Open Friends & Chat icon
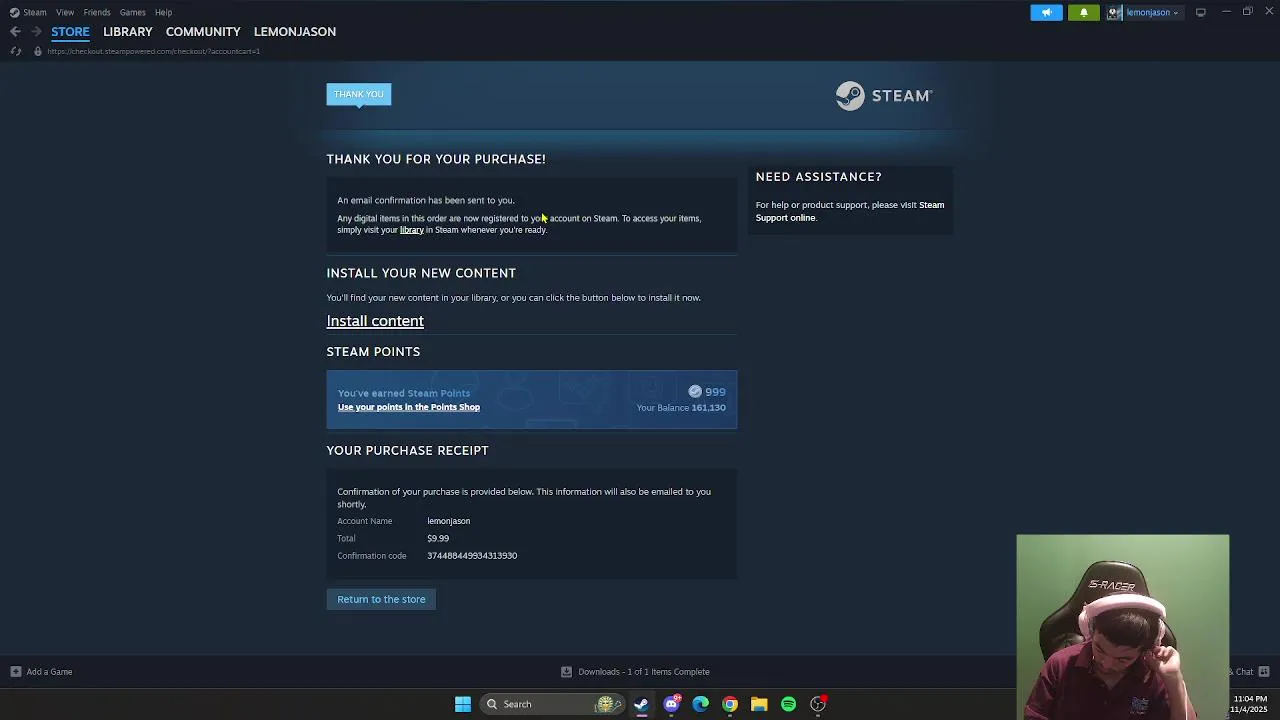The image size is (1280, 720). pyautogui.click(x=1264, y=672)
